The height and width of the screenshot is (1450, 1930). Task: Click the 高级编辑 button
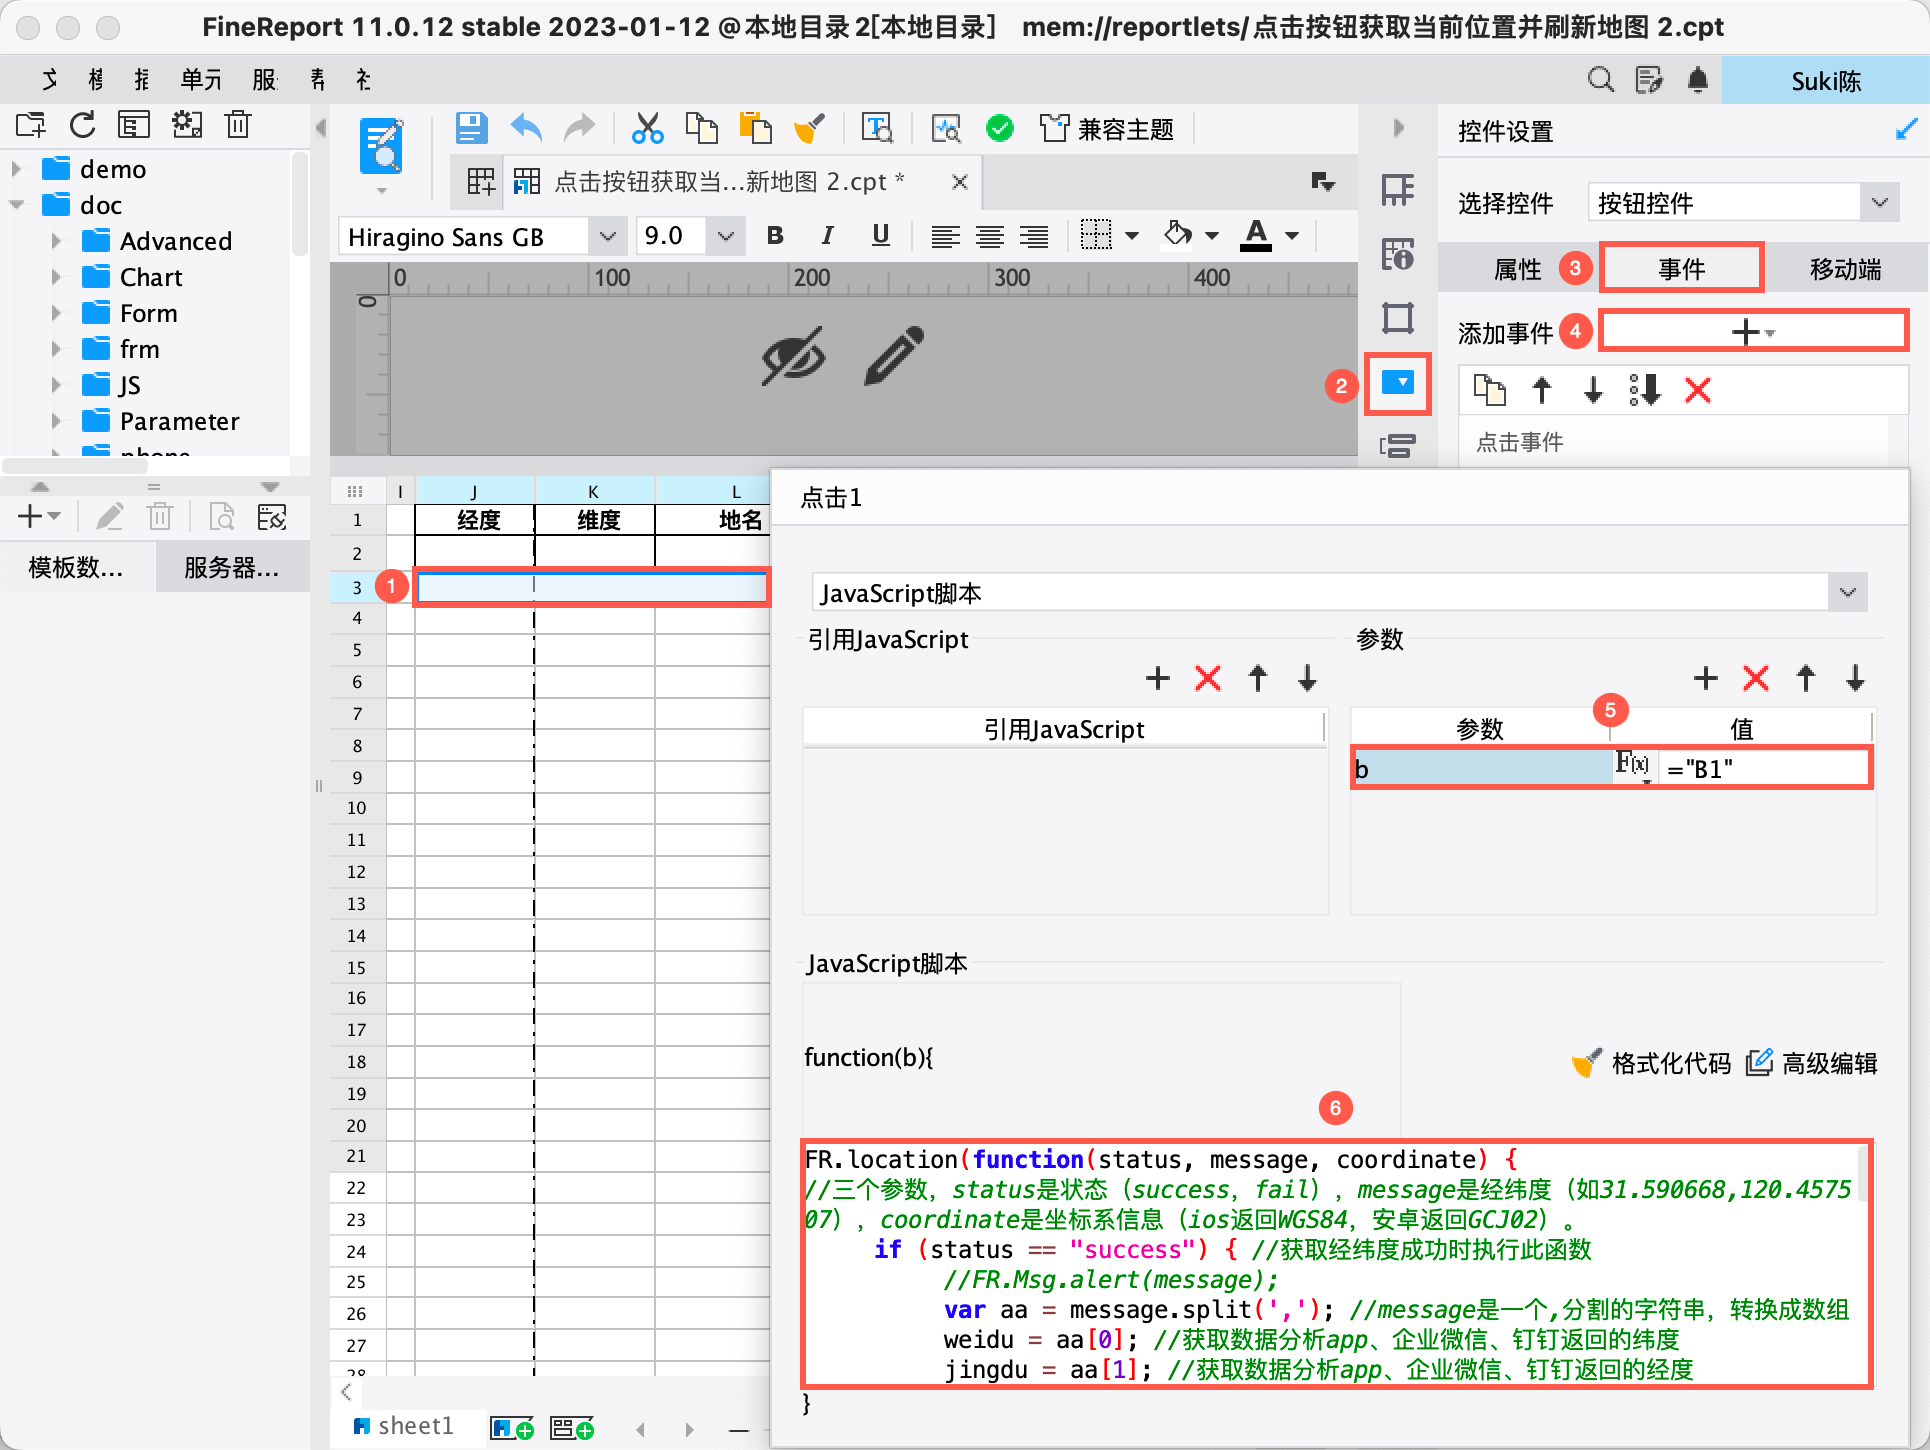(x=1813, y=1063)
